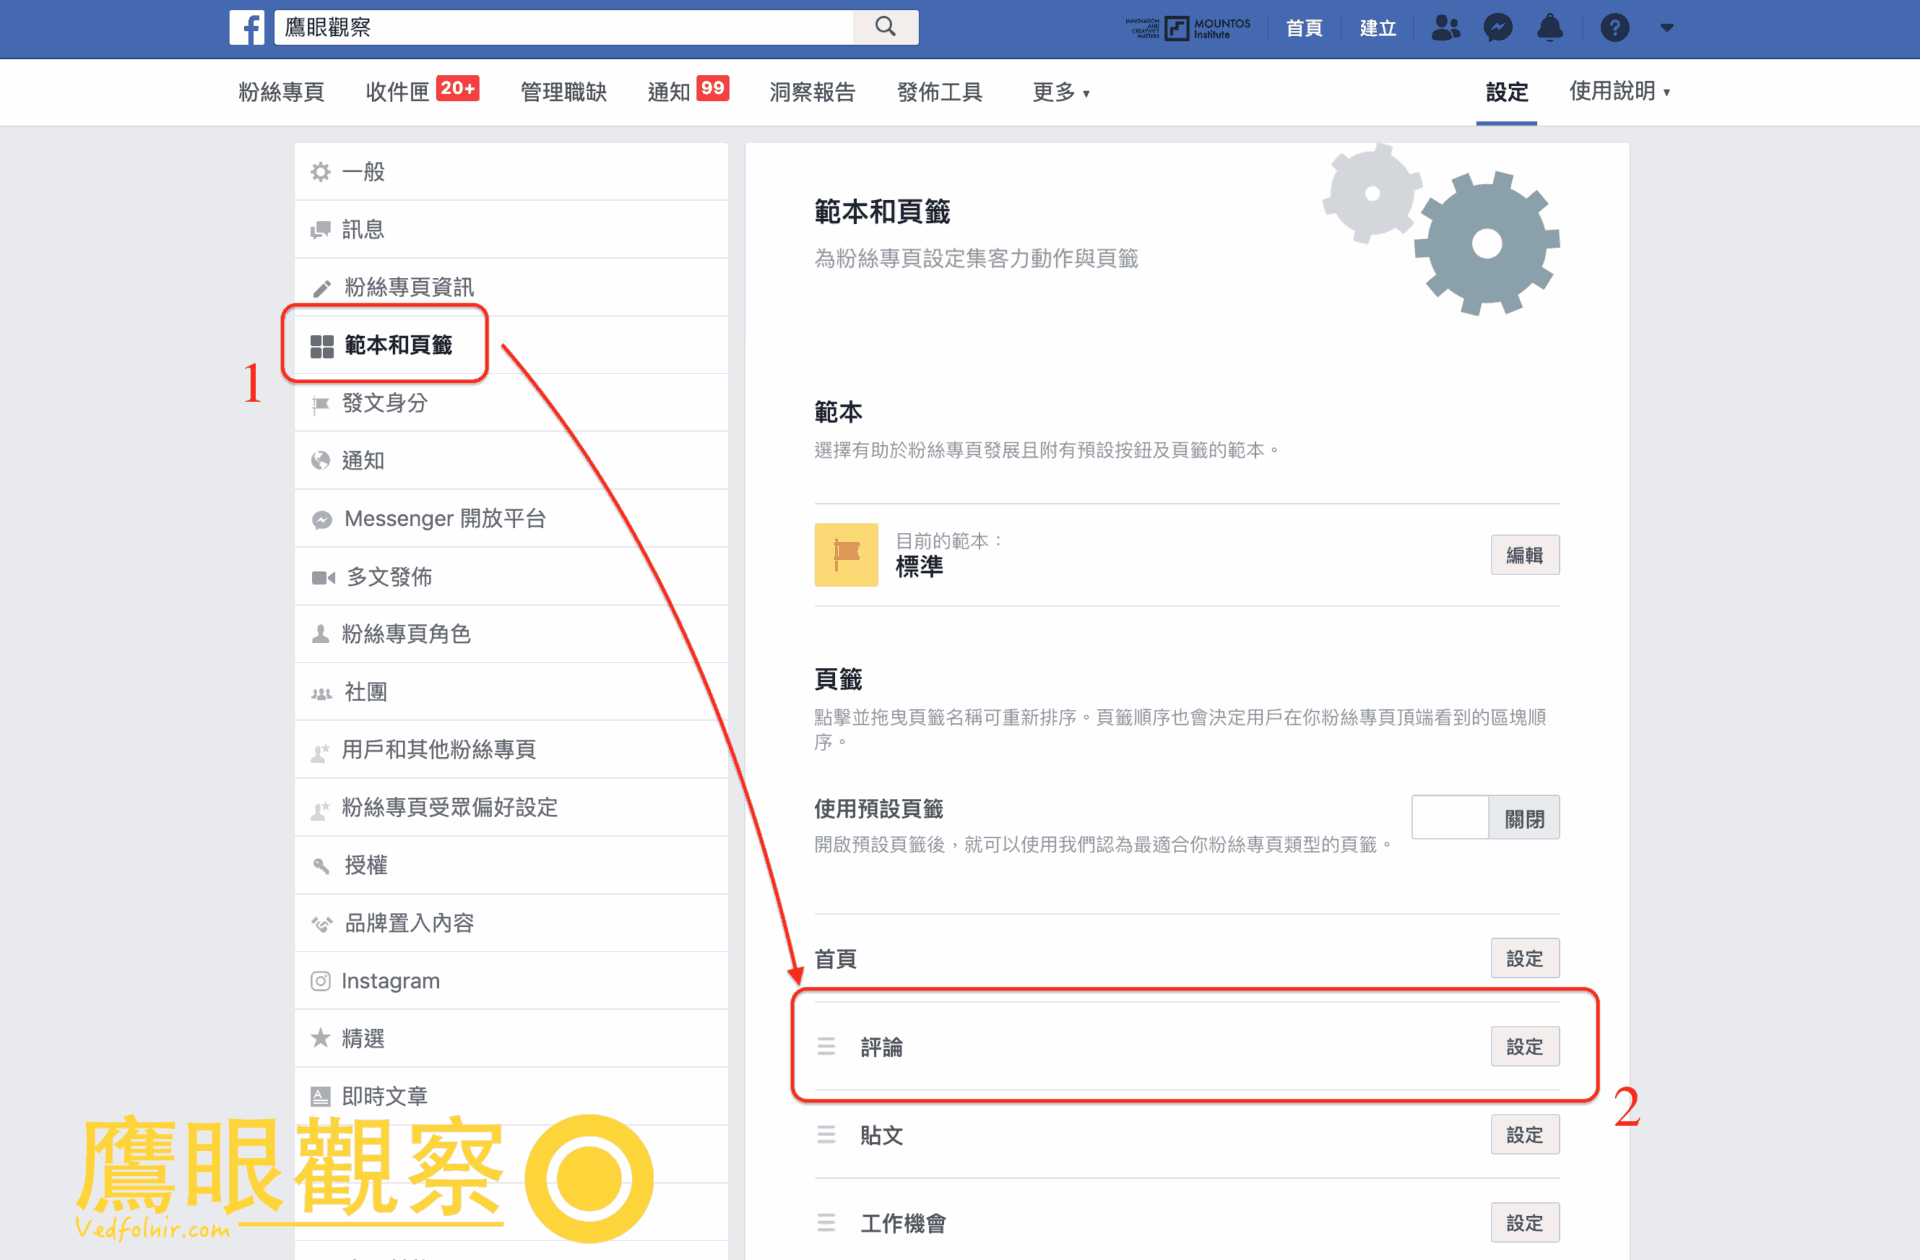
Task: Click the person icon for 粉絲專頁角色
Action: (321, 634)
